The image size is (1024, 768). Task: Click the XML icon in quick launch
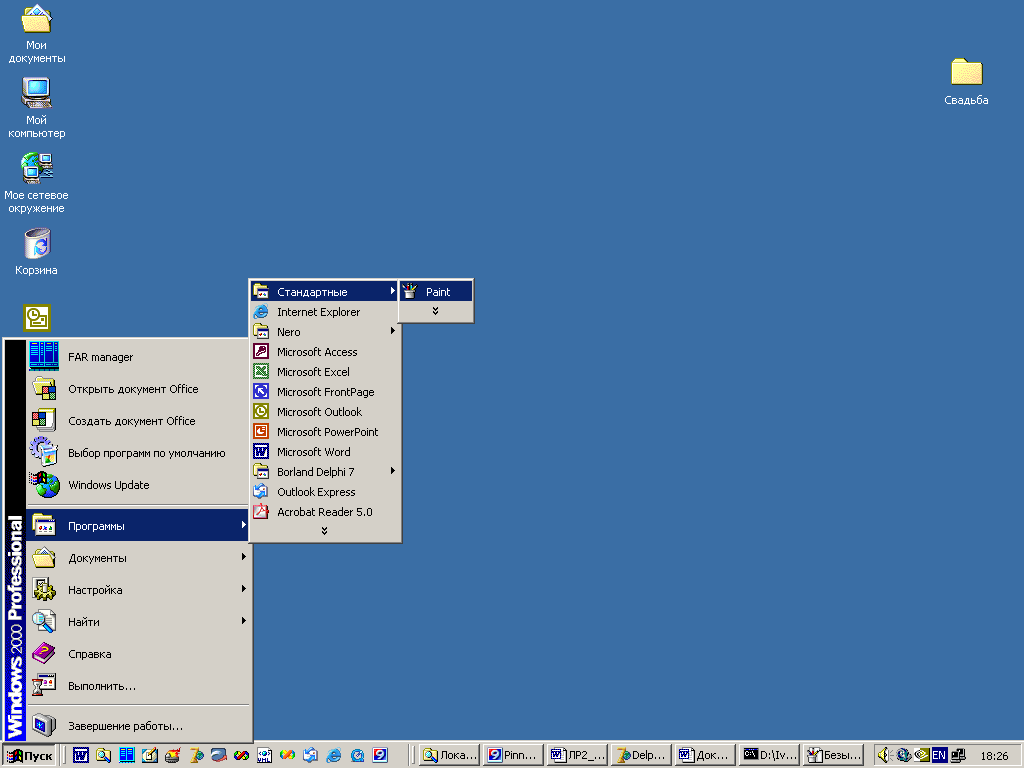[264, 755]
